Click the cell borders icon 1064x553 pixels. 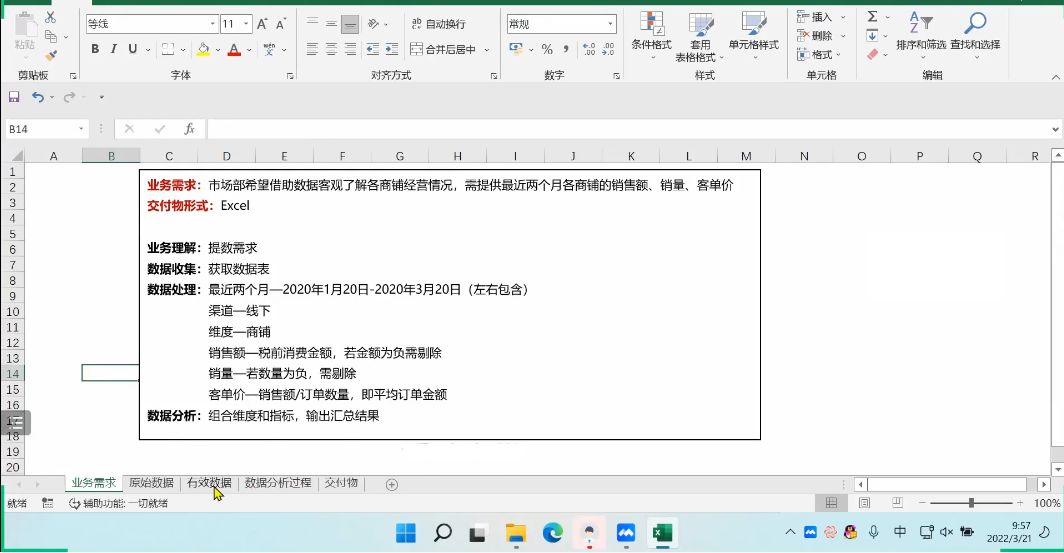(x=168, y=49)
